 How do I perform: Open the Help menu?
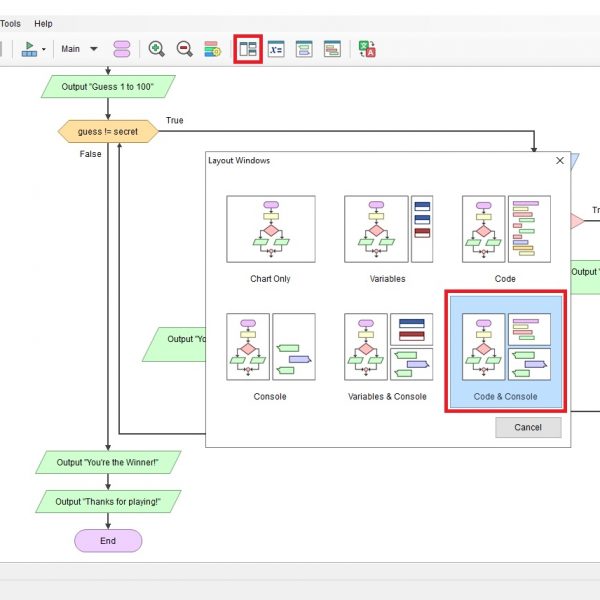(x=43, y=23)
